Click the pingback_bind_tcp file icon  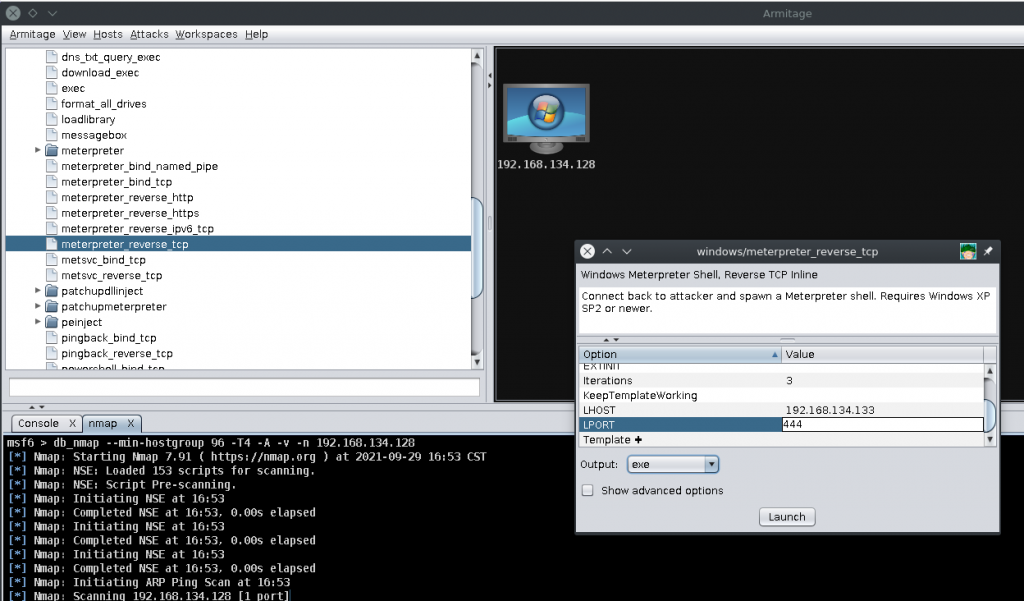pyautogui.click(x=52, y=338)
